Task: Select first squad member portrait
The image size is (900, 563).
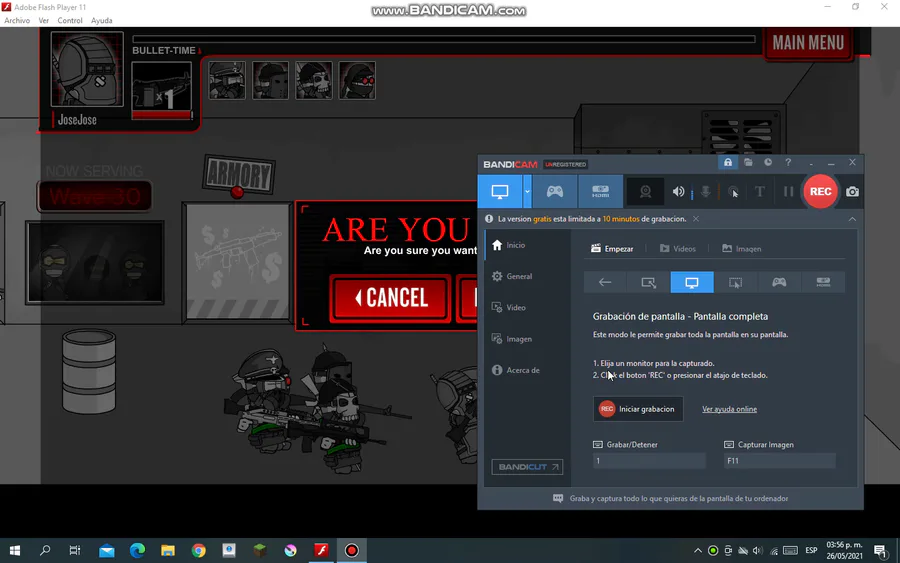Action: pos(227,80)
